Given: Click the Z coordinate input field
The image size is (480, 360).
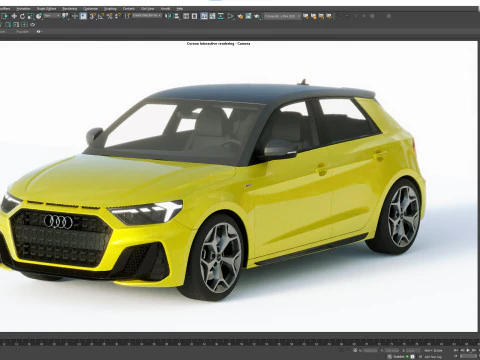Looking at the screenshot, I should 413,351.
